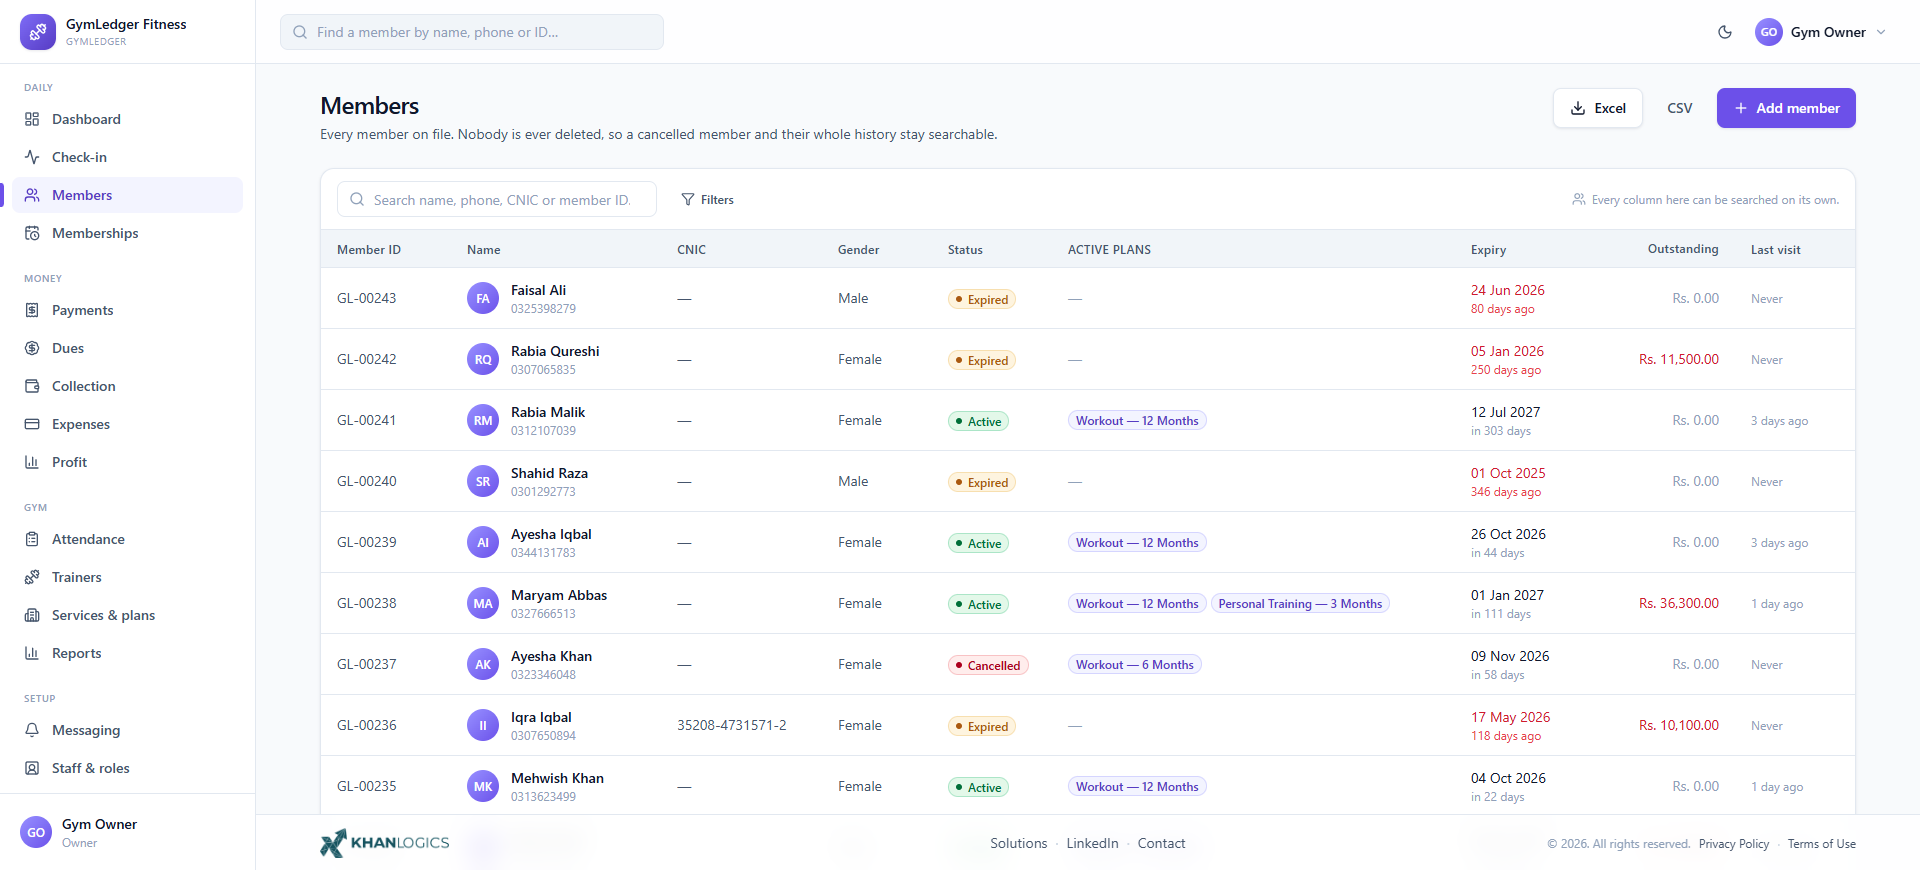Focus the members table search box
Image resolution: width=1920 pixels, height=870 pixels.
497,200
